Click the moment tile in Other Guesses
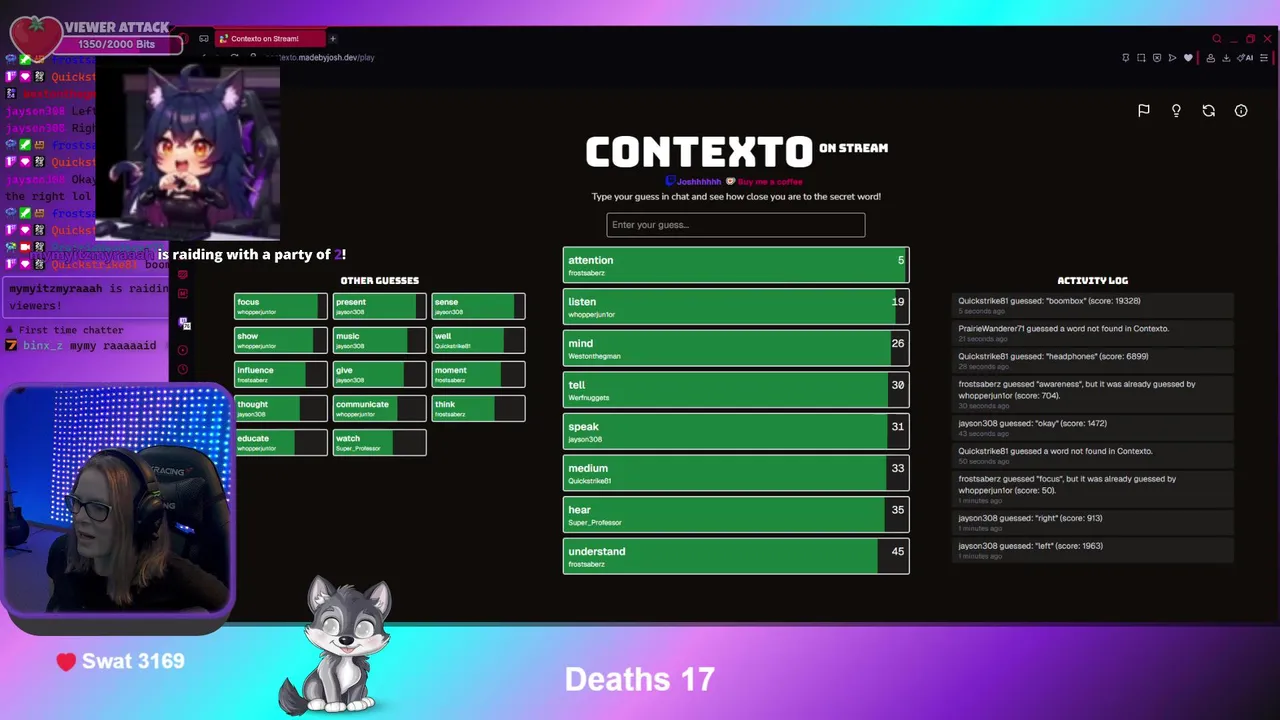 478,374
